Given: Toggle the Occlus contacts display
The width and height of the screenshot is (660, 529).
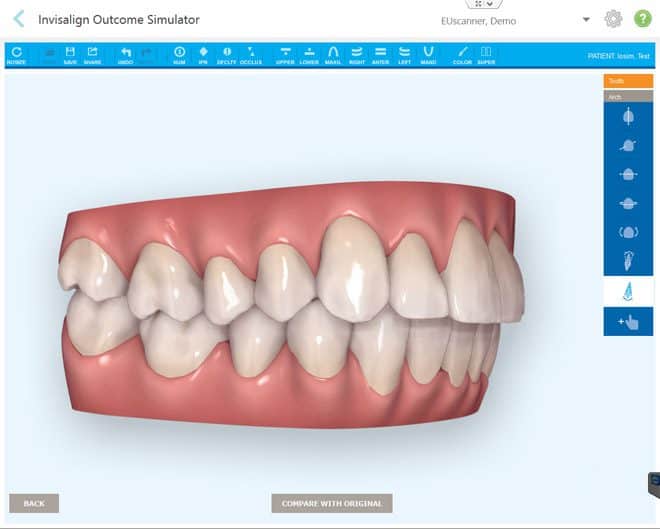Looking at the screenshot, I should (x=250, y=55).
